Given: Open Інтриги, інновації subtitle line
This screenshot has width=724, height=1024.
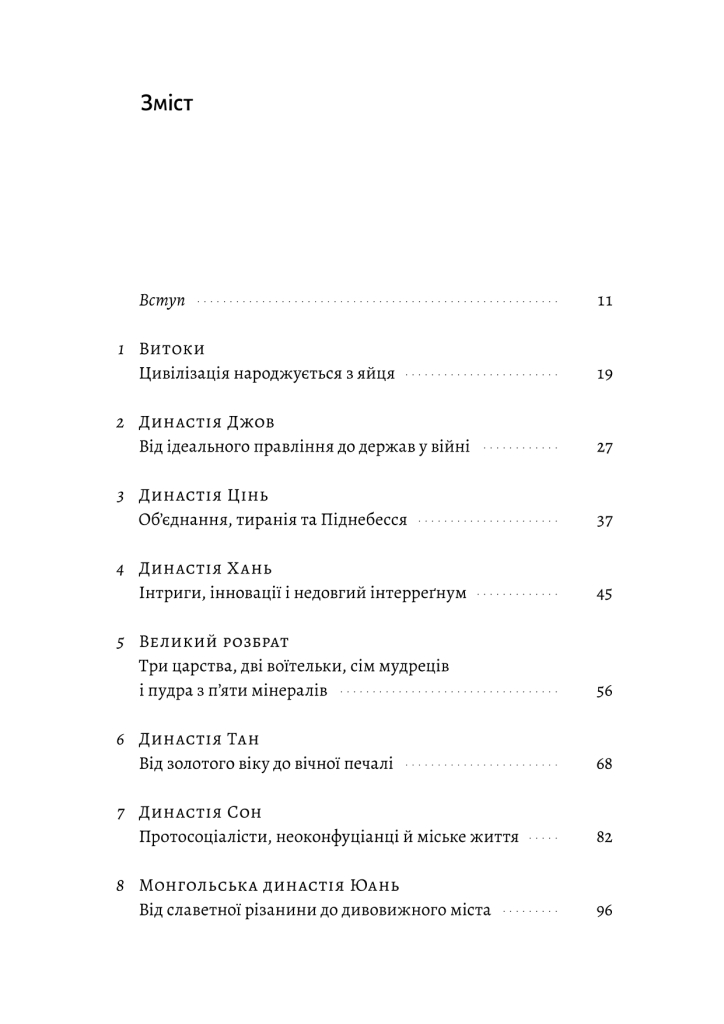Looking at the screenshot, I should point(303,594).
